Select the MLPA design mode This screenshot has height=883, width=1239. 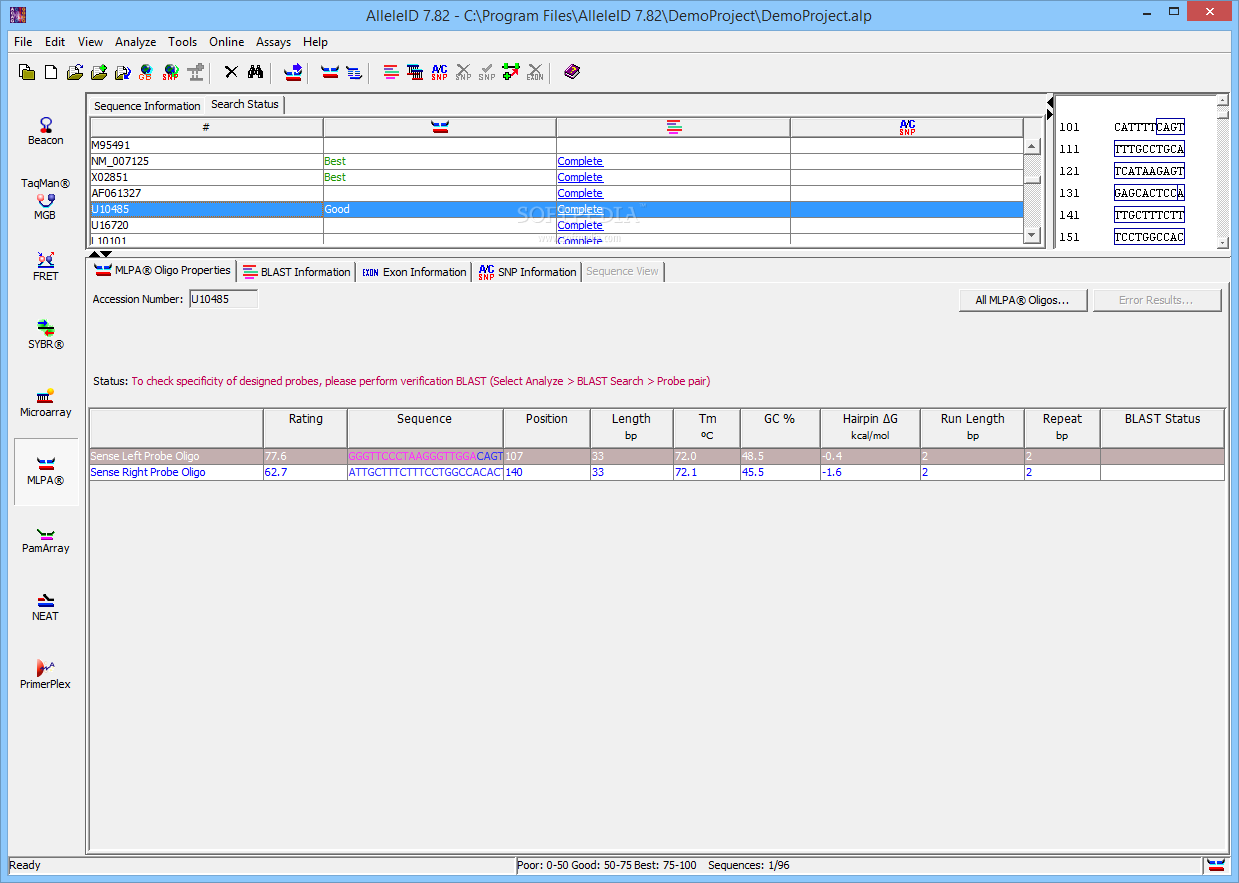tap(46, 471)
